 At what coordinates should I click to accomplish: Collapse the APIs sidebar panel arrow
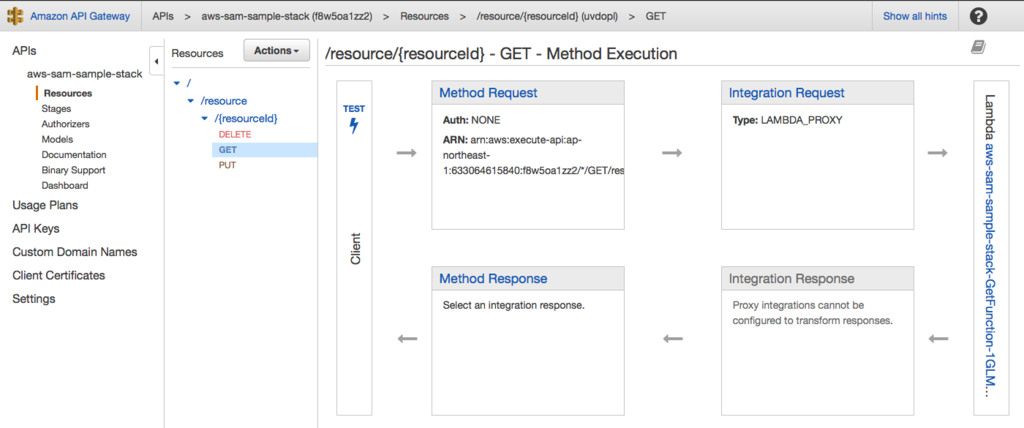[x=156, y=61]
